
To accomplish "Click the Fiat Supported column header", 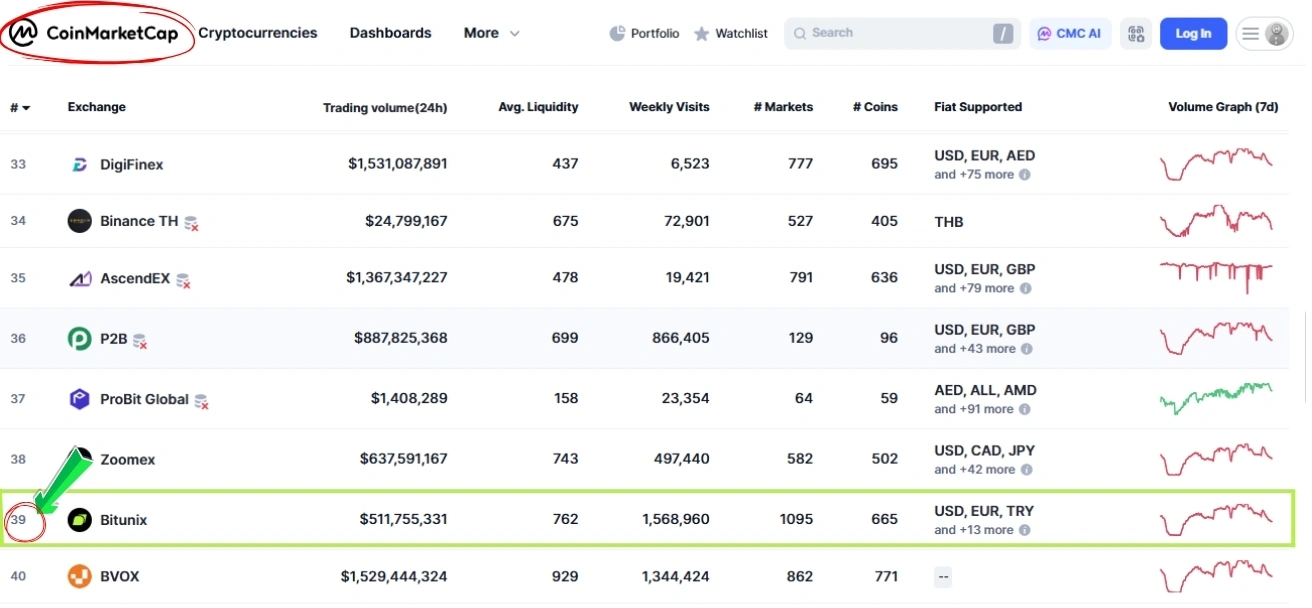I will (978, 107).
